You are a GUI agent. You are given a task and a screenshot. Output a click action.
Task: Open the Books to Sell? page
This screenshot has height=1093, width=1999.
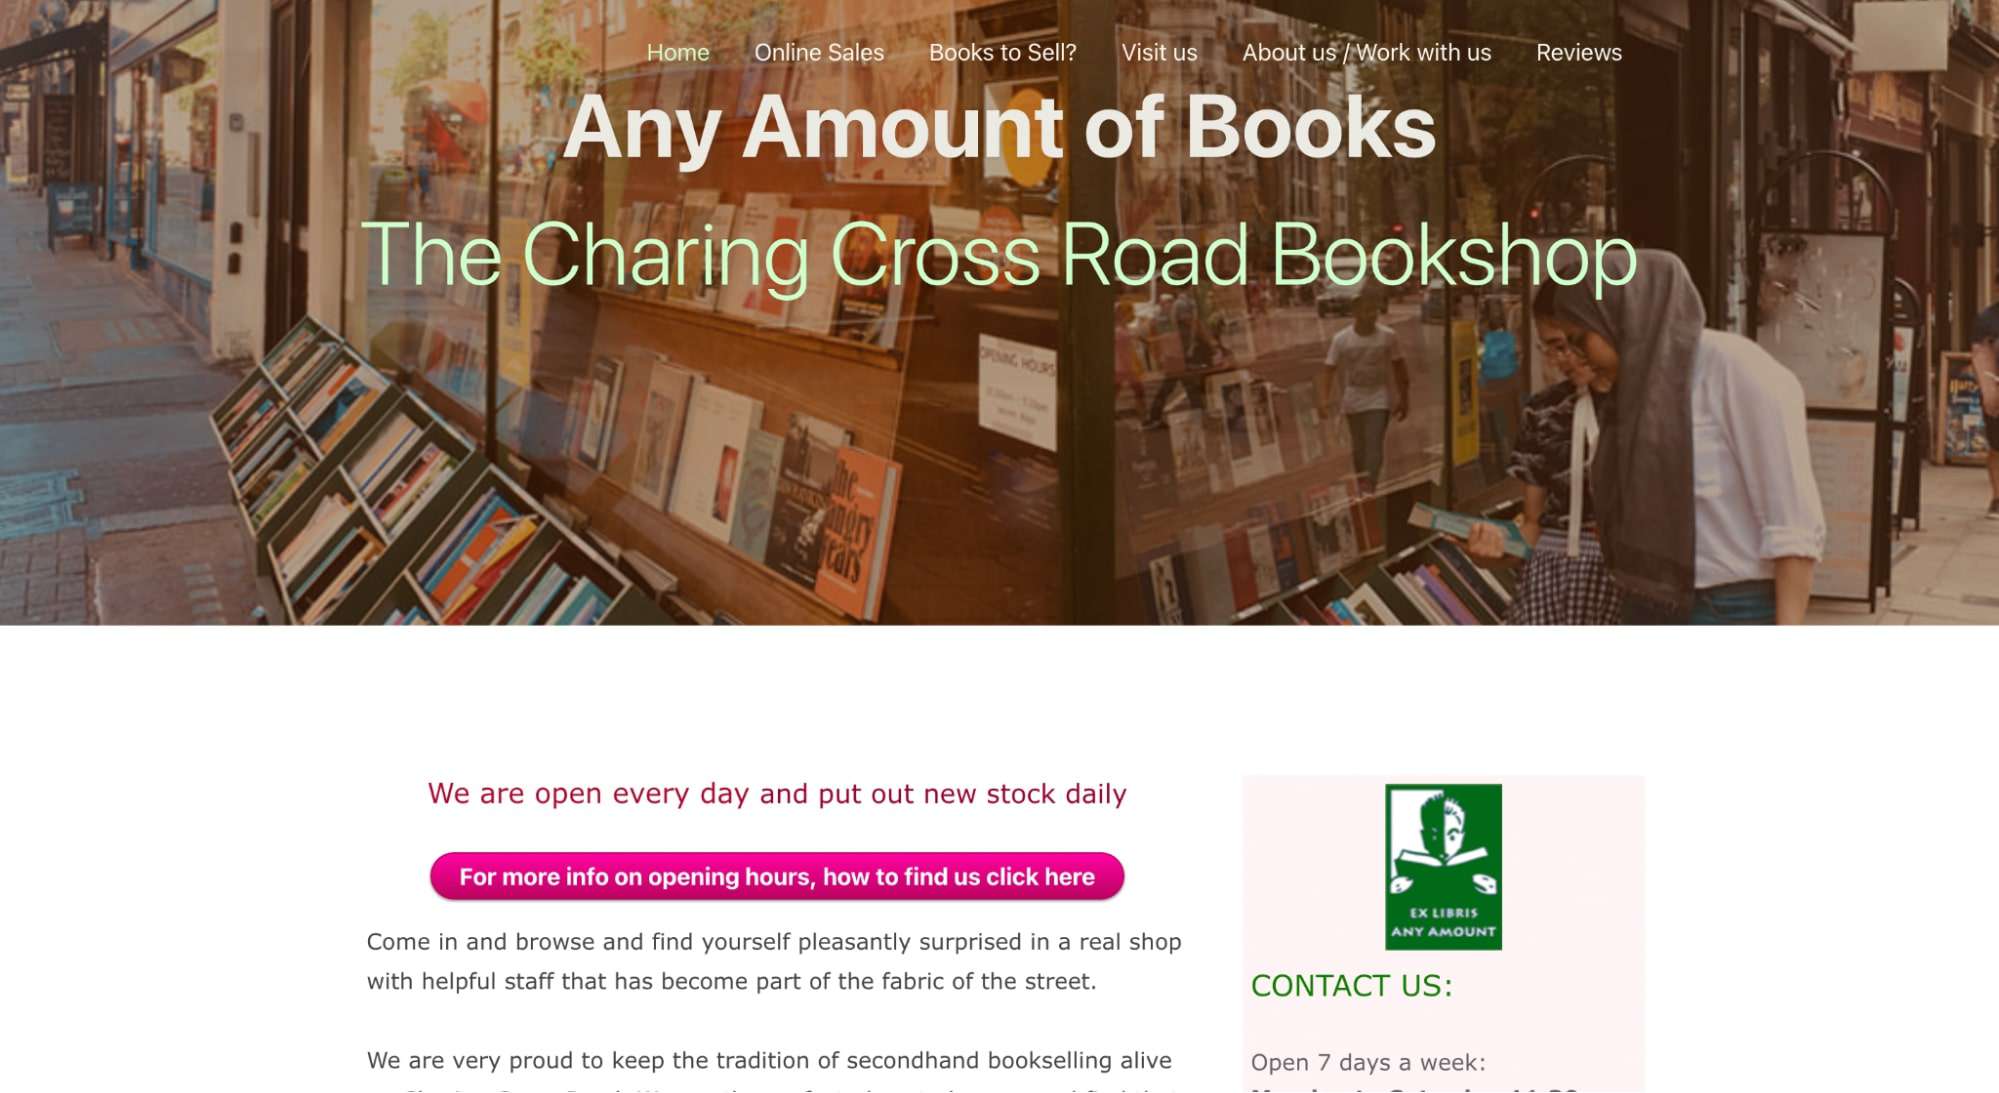1002,52
